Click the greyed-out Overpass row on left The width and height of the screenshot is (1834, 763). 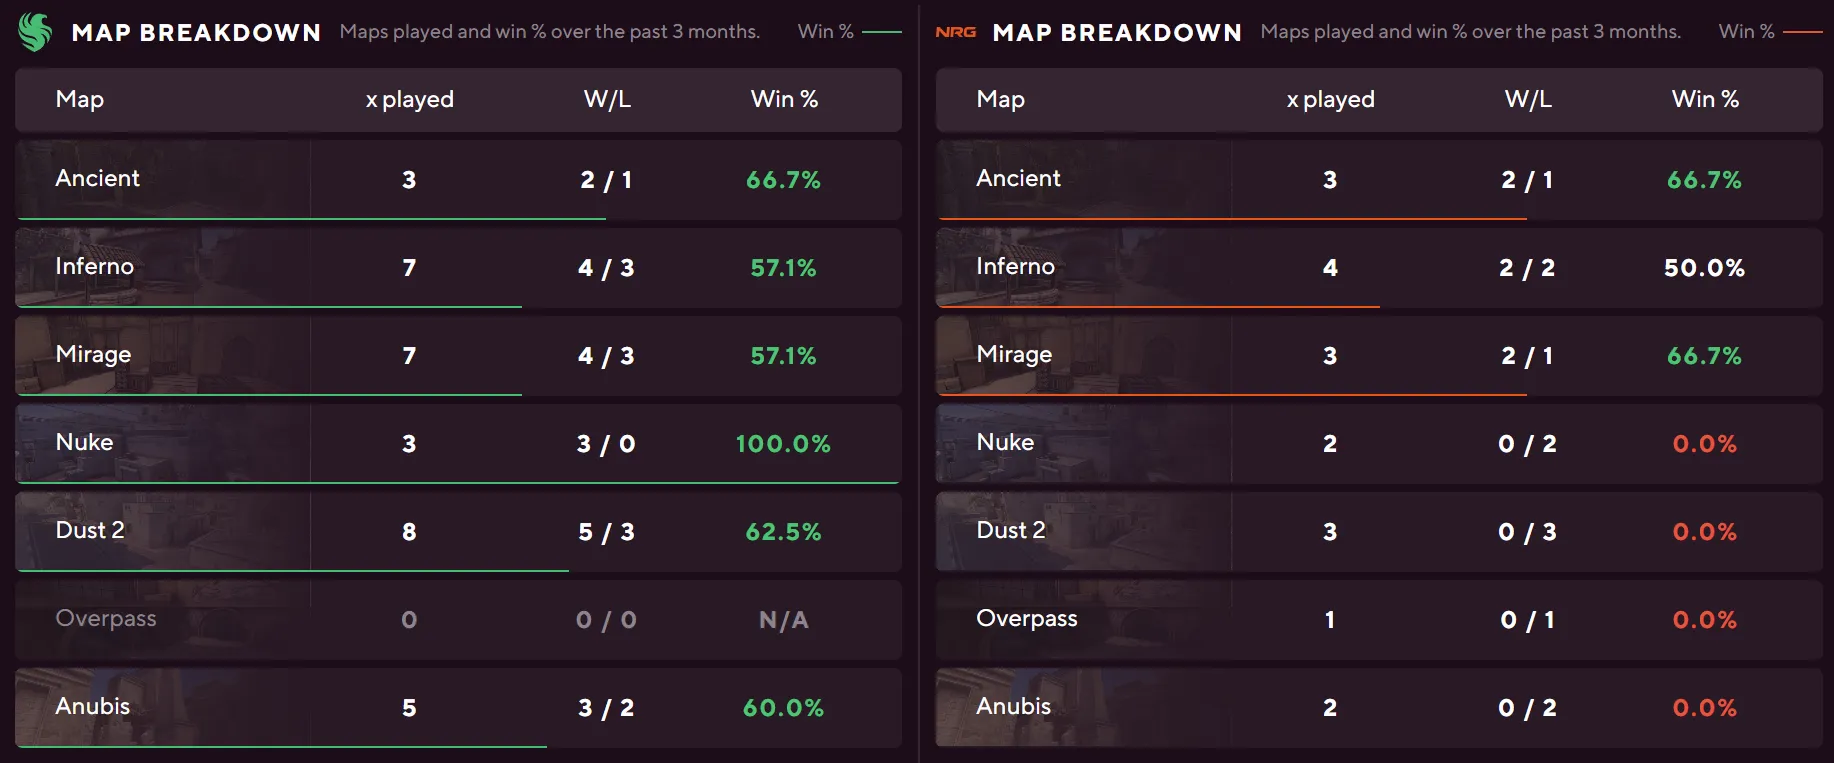(458, 619)
